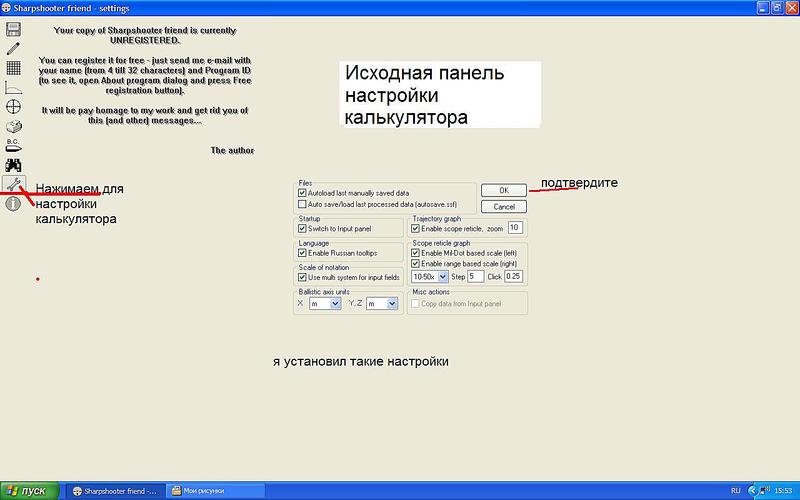Open the B.C. bullet coefficient panel

[x=13, y=145]
